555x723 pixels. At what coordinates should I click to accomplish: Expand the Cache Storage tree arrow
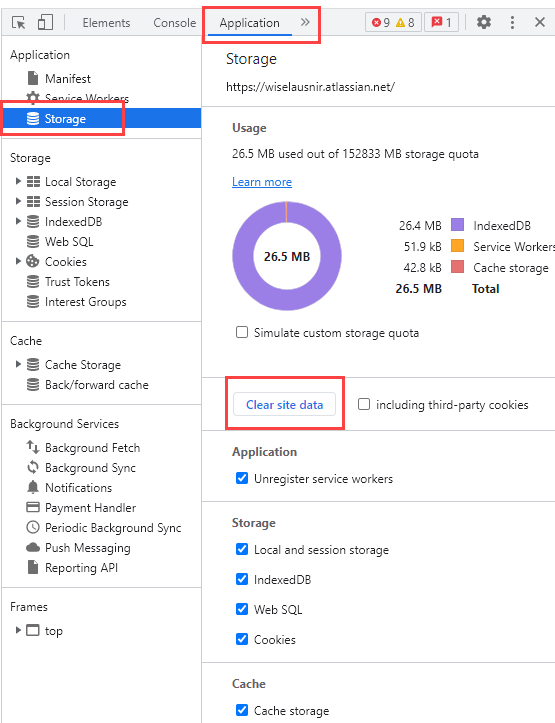click(18, 364)
